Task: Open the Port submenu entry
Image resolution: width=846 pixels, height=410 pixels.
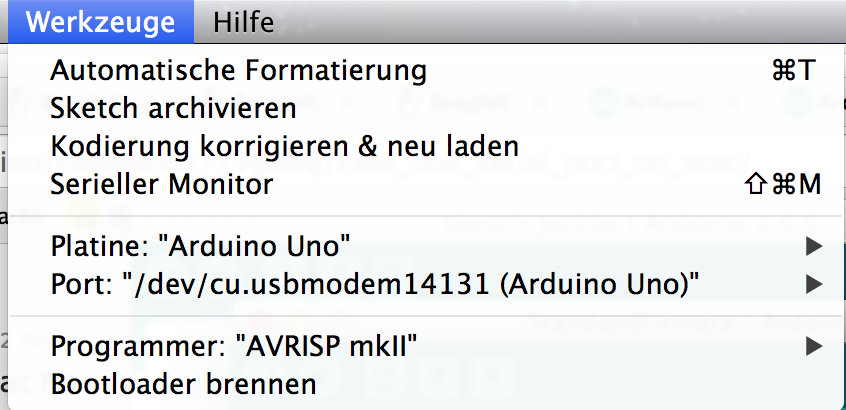Action: 374,284
